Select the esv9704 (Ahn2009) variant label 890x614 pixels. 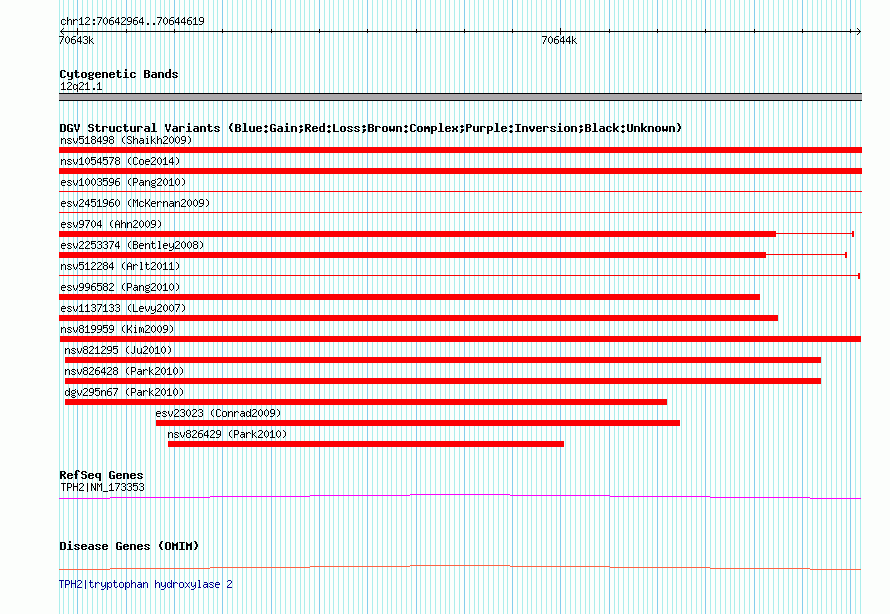pos(111,224)
